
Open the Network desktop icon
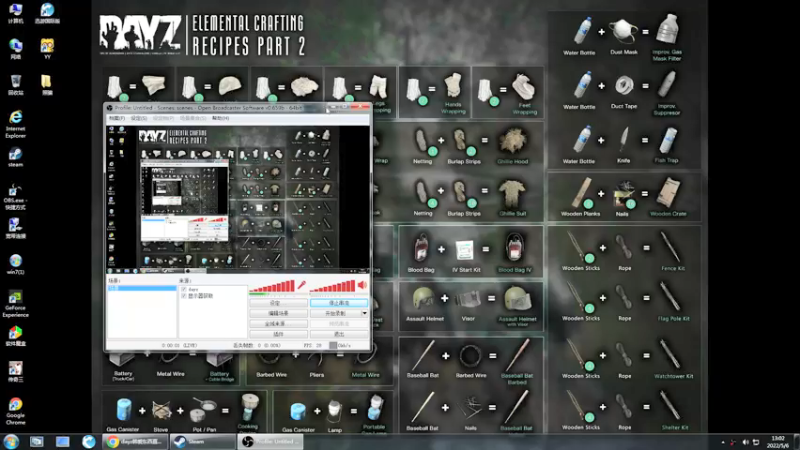point(15,49)
